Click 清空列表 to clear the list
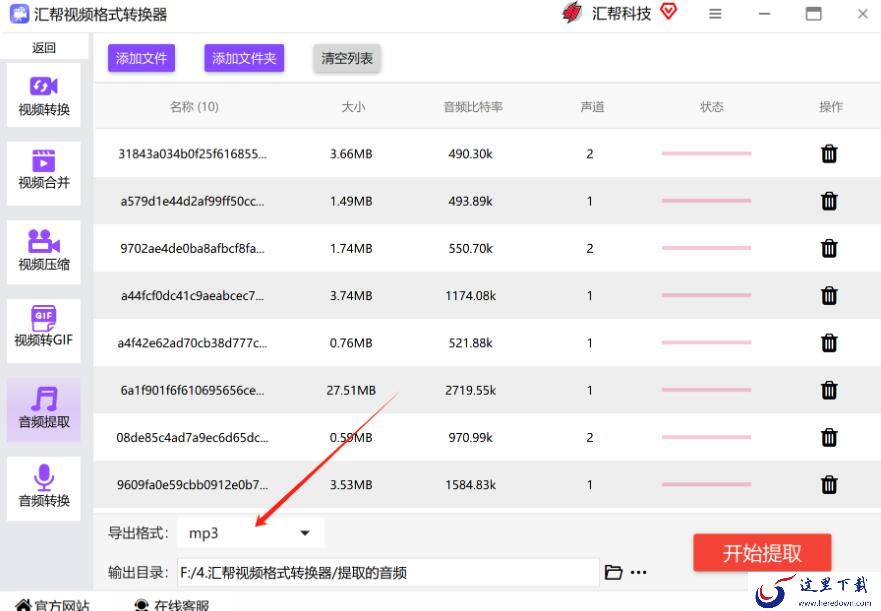Image resolution: width=881 pixels, height=611 pixels. click(347, 58)
